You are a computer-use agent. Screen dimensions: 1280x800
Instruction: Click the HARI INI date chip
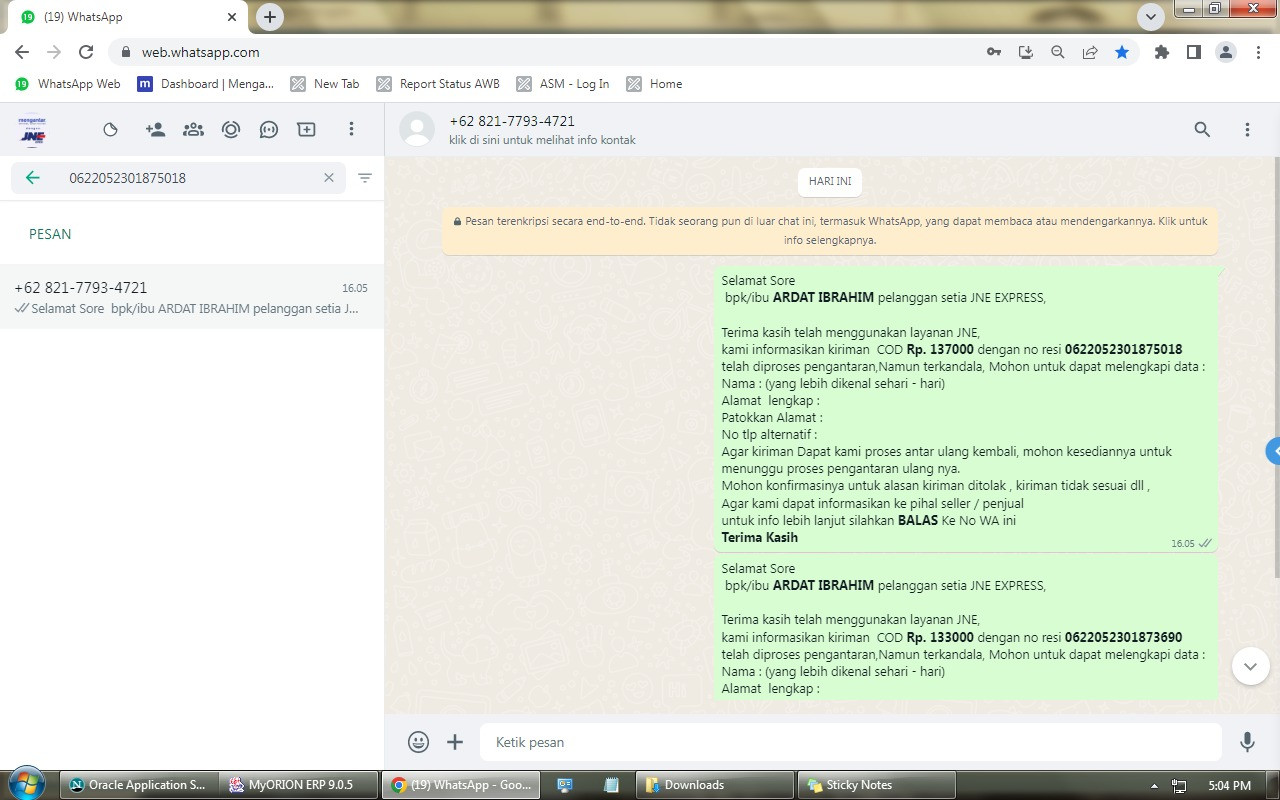pos(830,182)
